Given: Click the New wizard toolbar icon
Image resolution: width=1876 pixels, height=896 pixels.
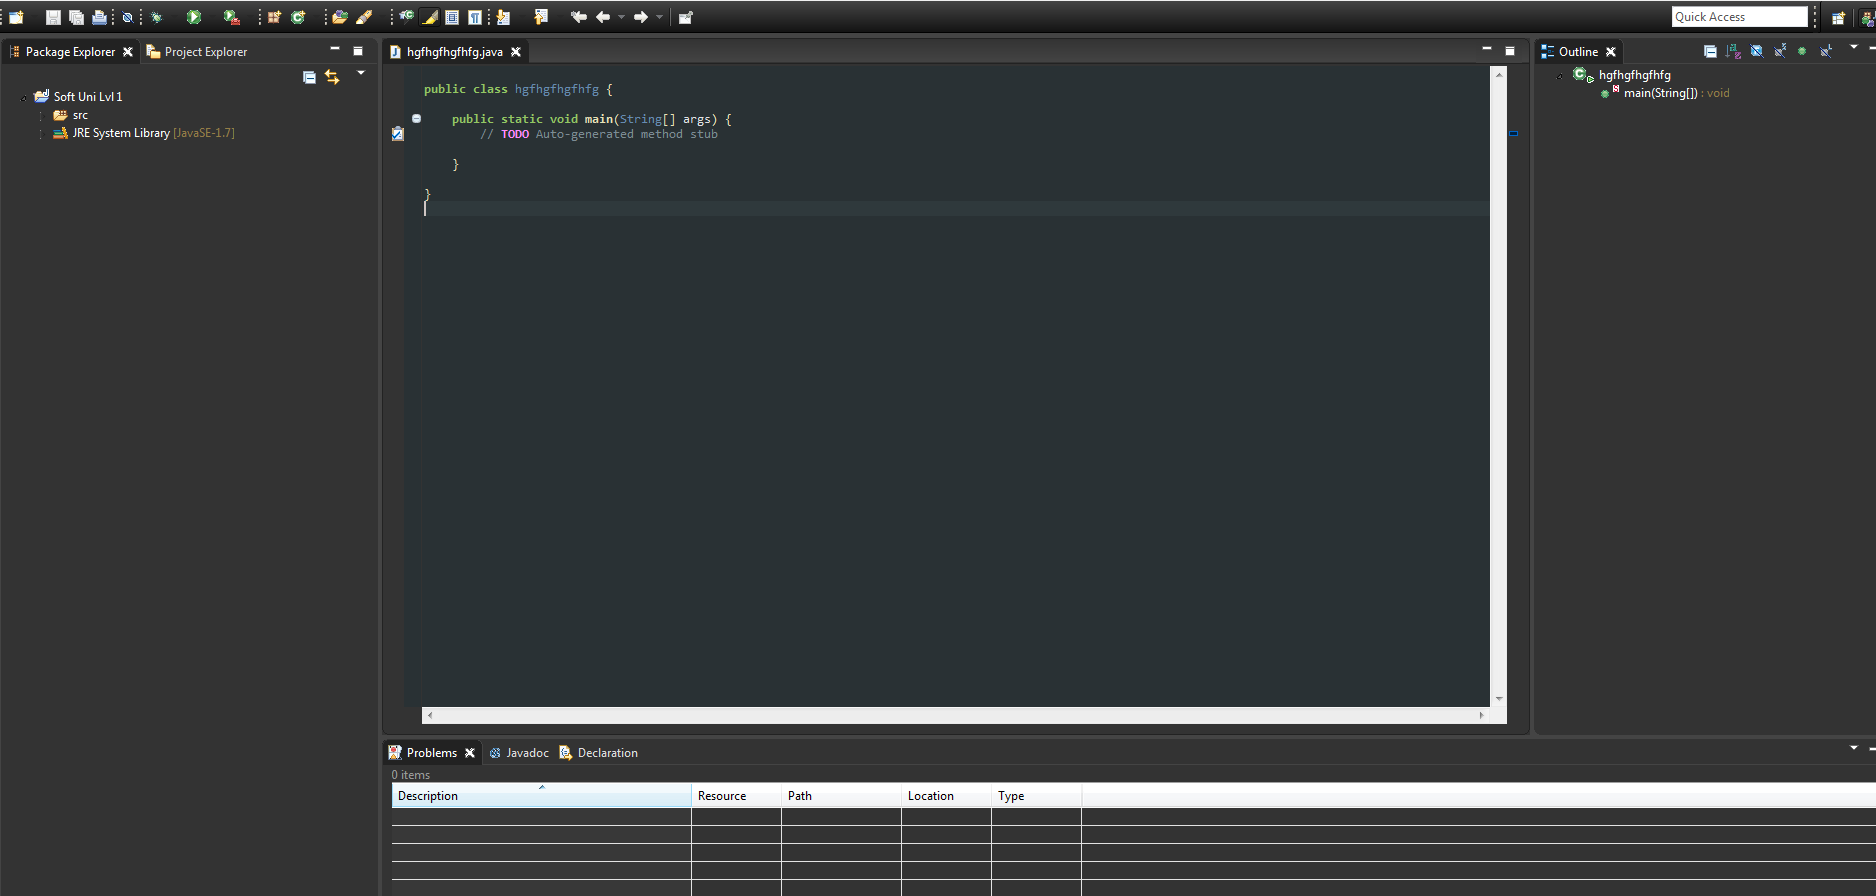Looking at the screenshot, I should (16, 17).
